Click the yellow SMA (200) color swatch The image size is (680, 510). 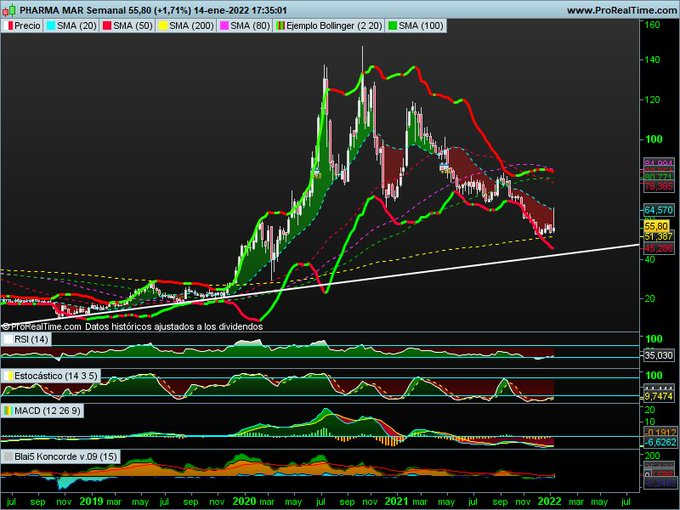tap(163, 26)
